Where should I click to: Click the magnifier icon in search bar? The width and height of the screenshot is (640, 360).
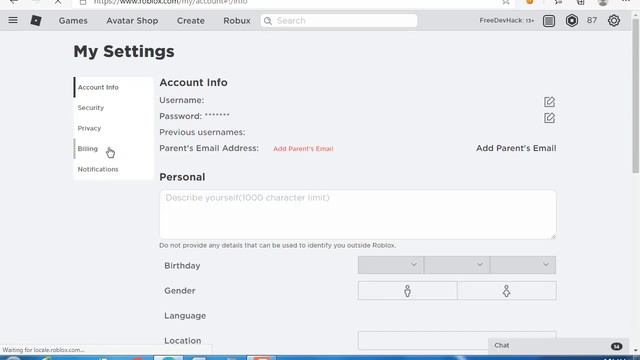268,21
